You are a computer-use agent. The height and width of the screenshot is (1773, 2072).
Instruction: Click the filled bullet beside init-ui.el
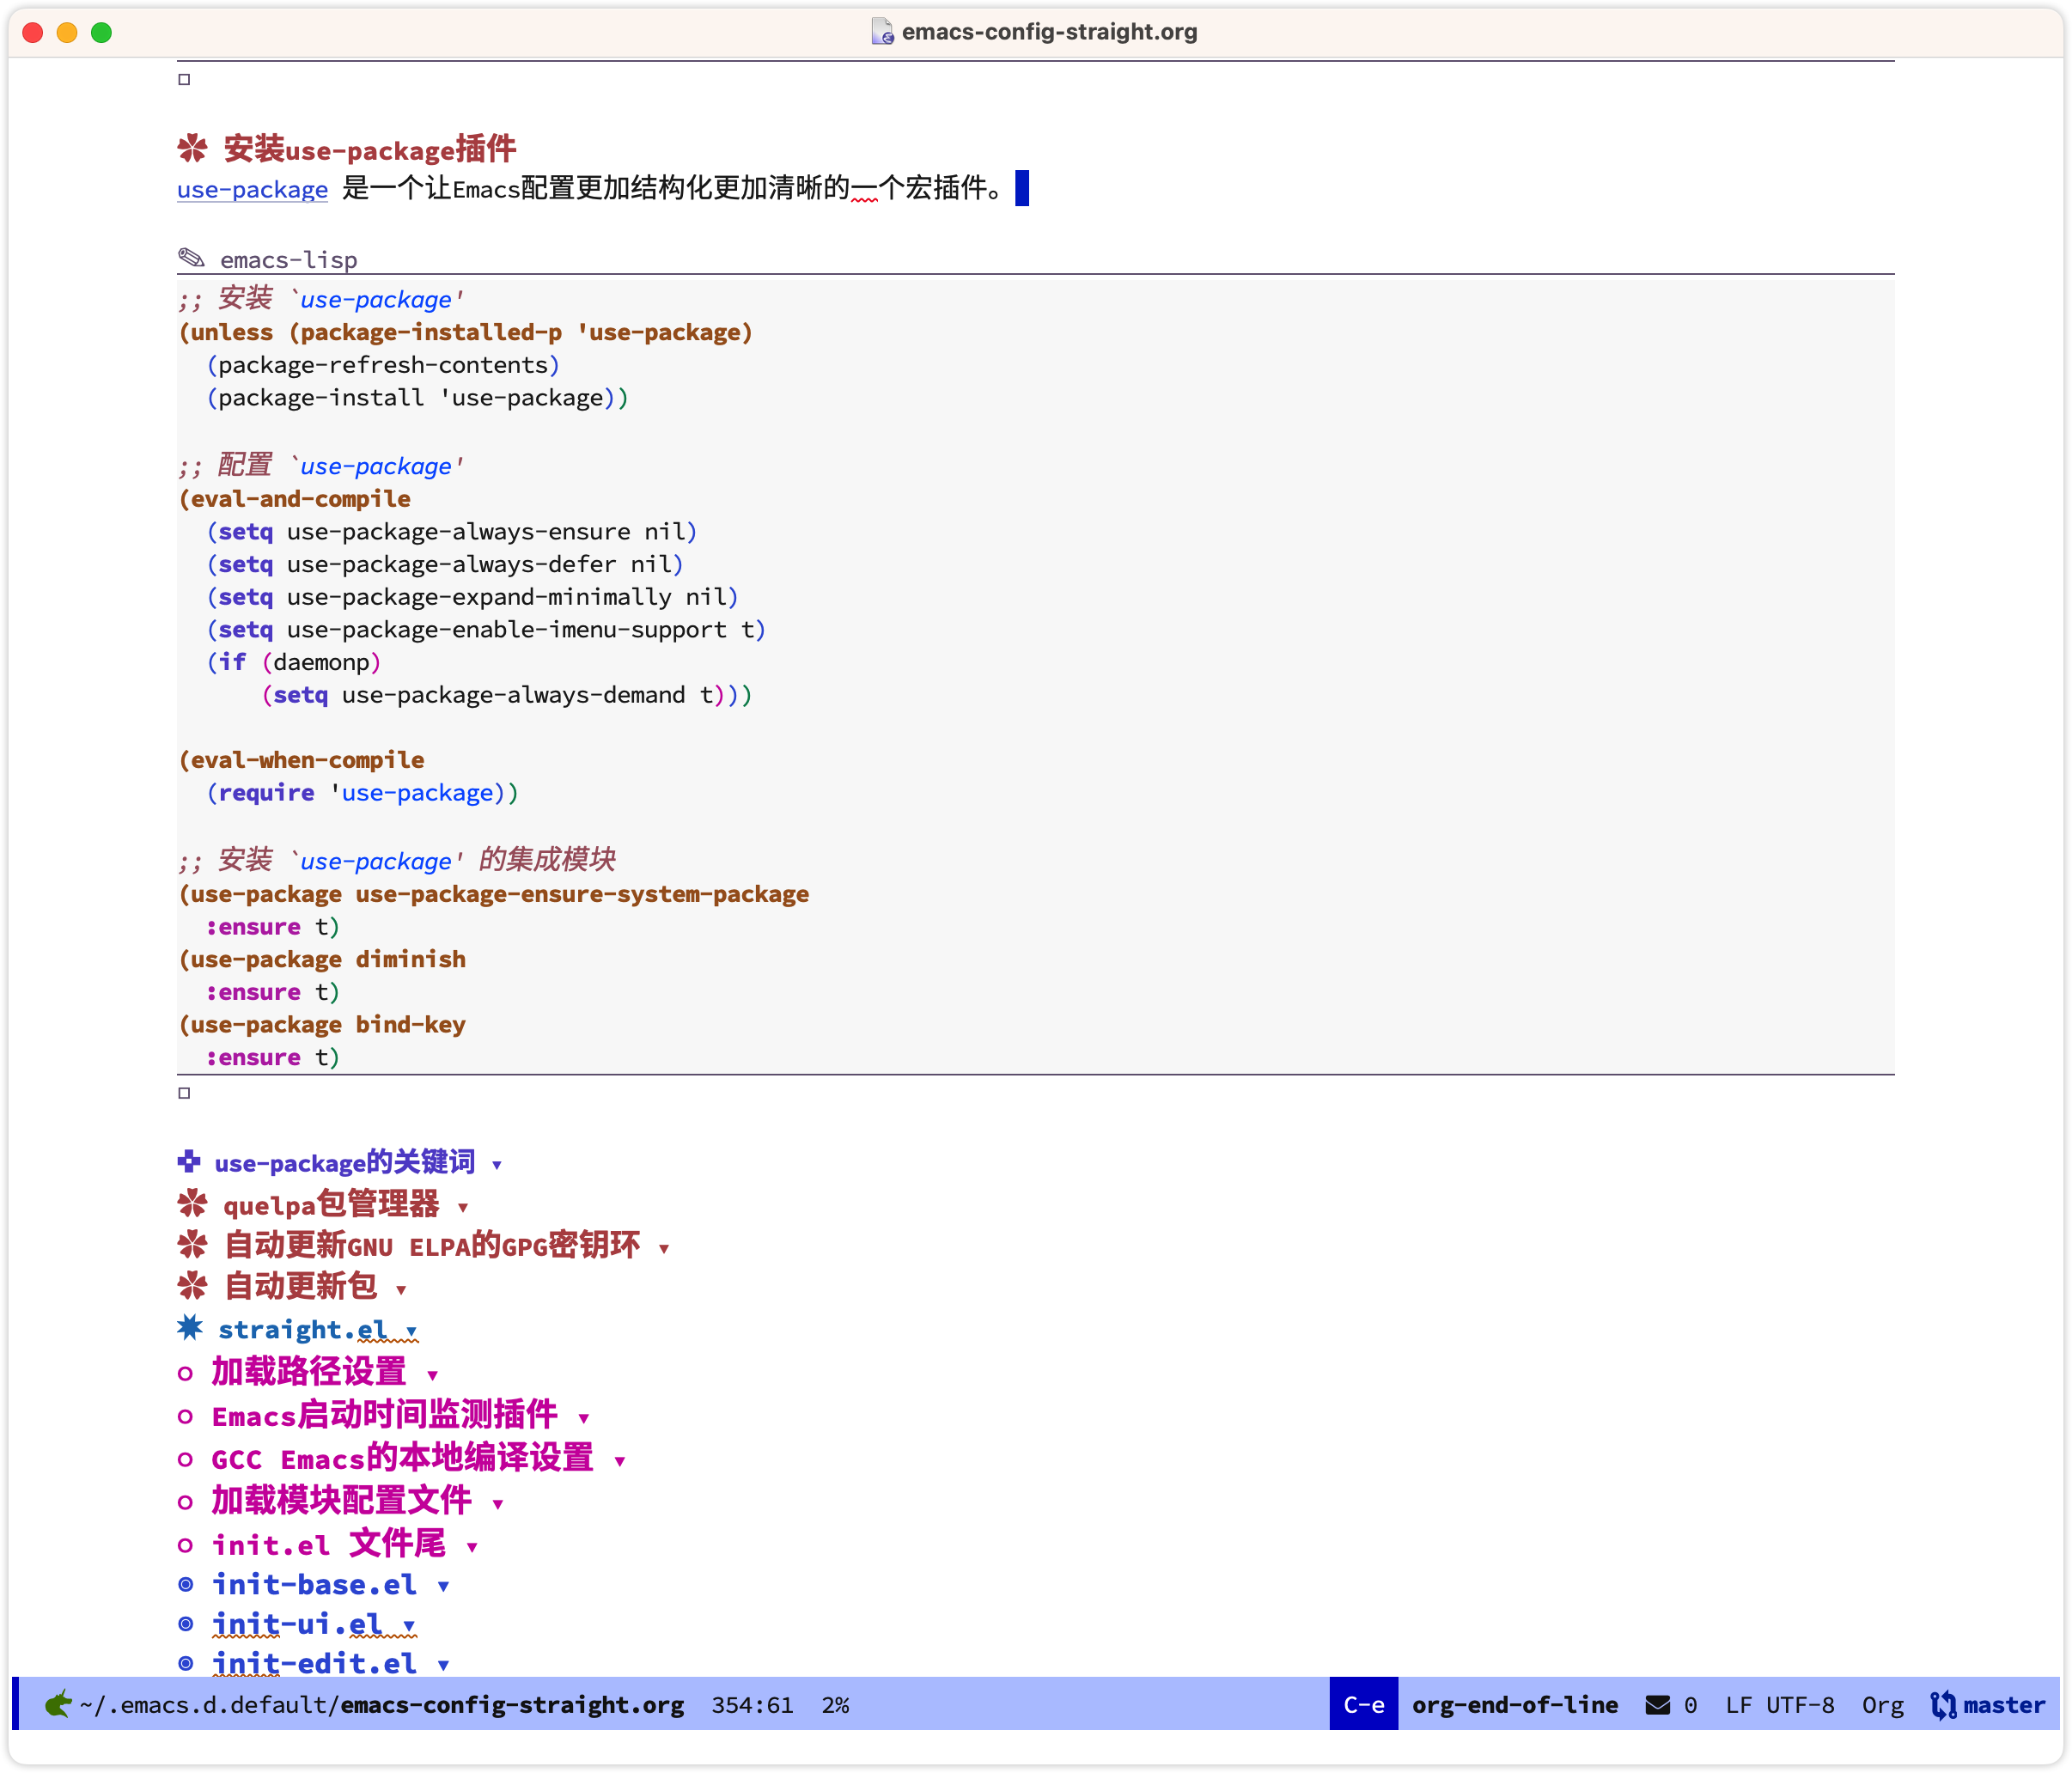[185, 1624]
